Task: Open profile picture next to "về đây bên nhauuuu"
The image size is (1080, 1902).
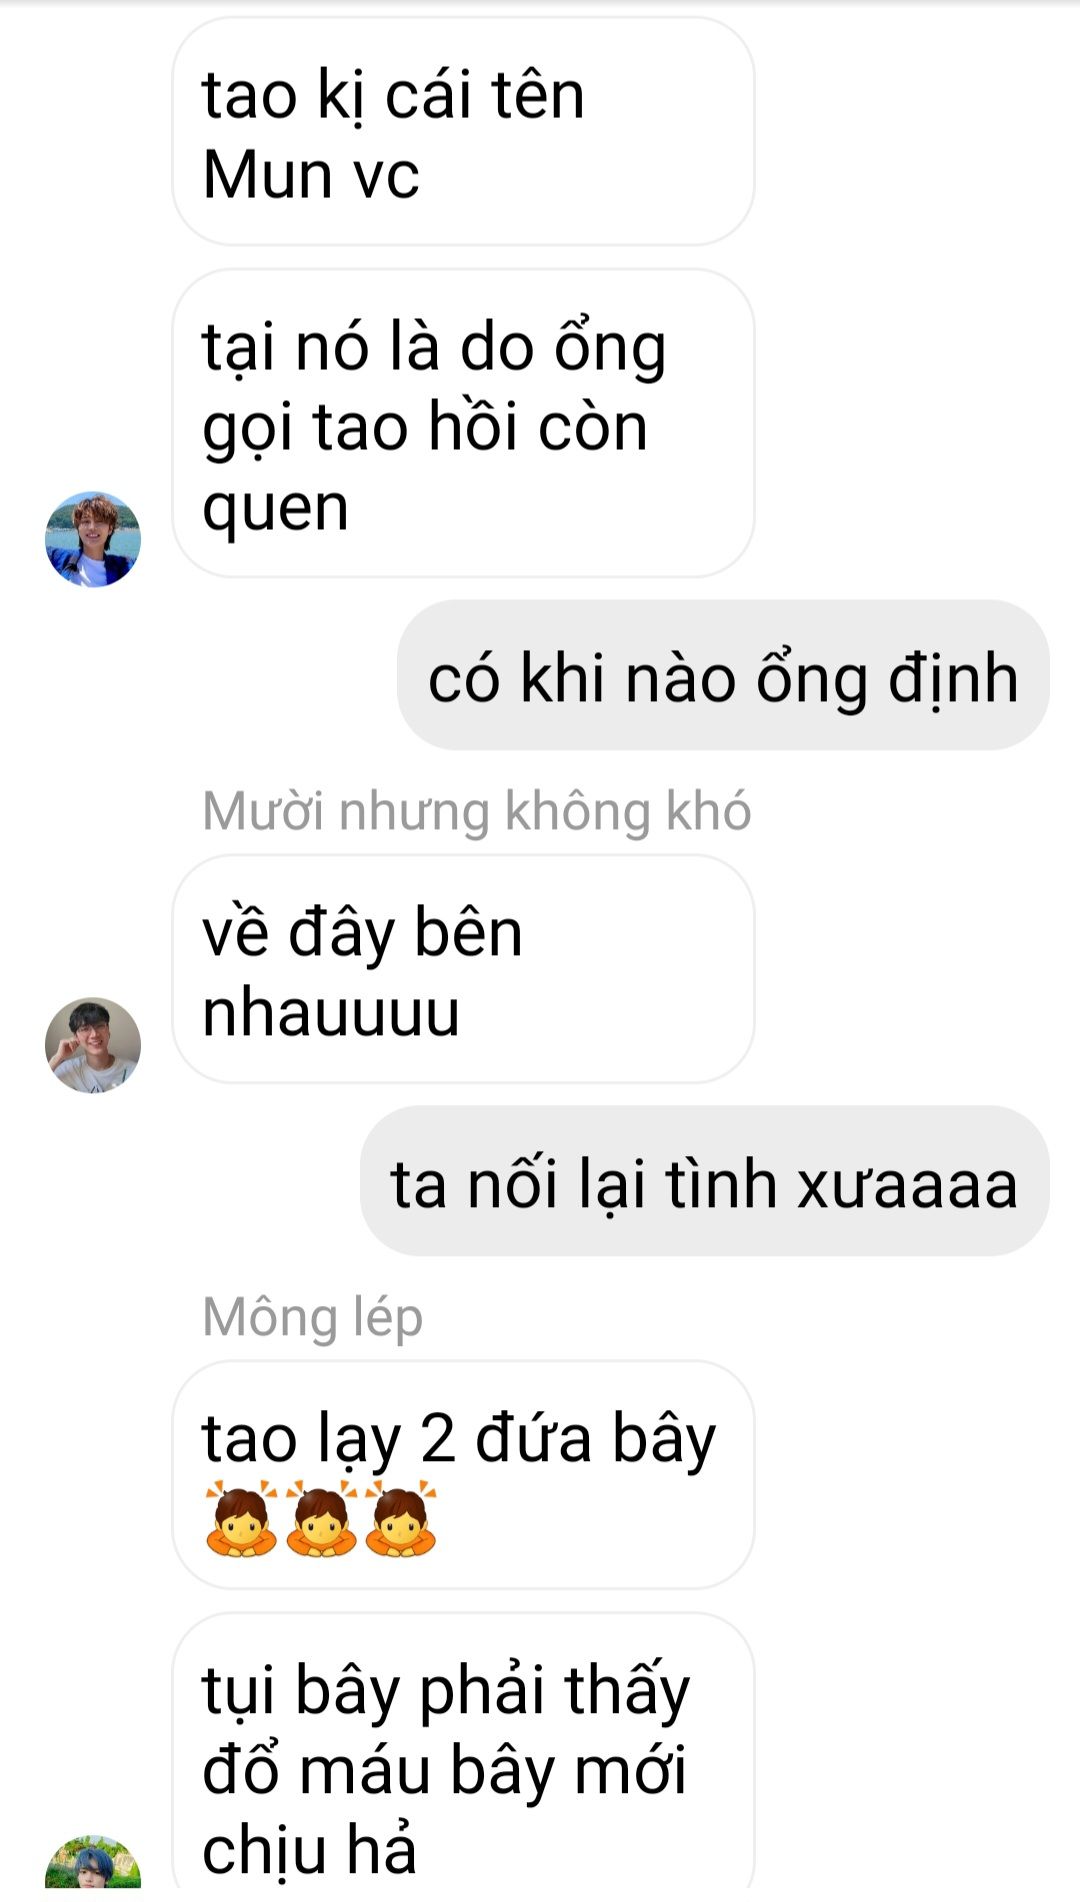Action: pos(93,1045)
